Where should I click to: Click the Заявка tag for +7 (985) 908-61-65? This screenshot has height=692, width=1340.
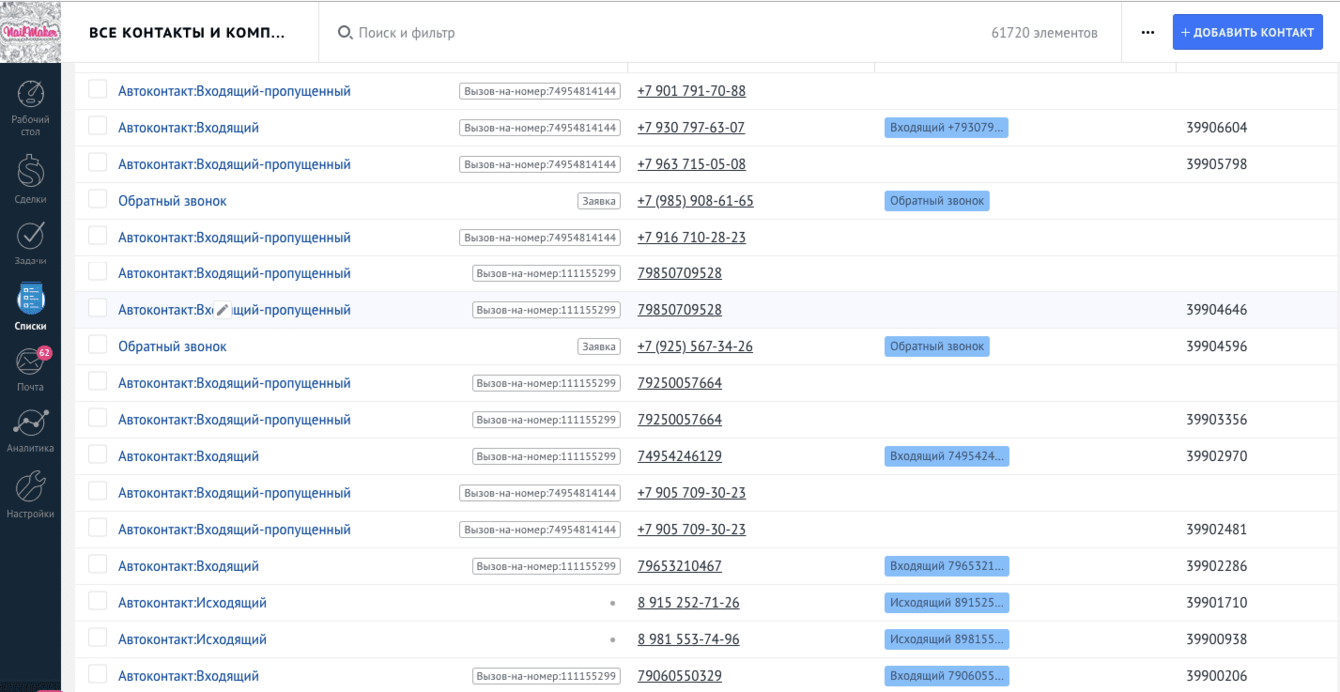point(598,201)
